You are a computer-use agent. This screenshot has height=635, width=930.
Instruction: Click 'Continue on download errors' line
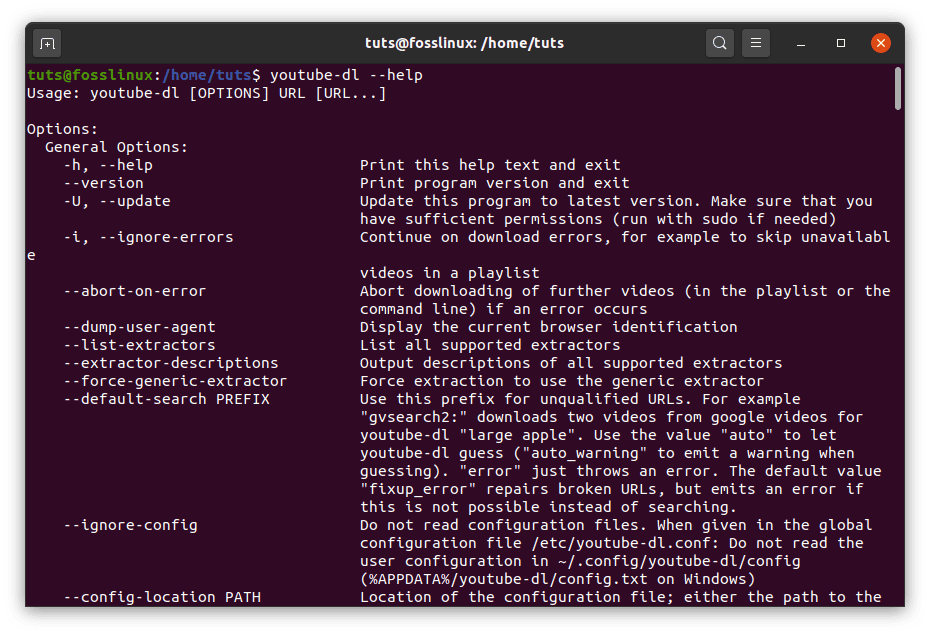[x=625, y=237]
